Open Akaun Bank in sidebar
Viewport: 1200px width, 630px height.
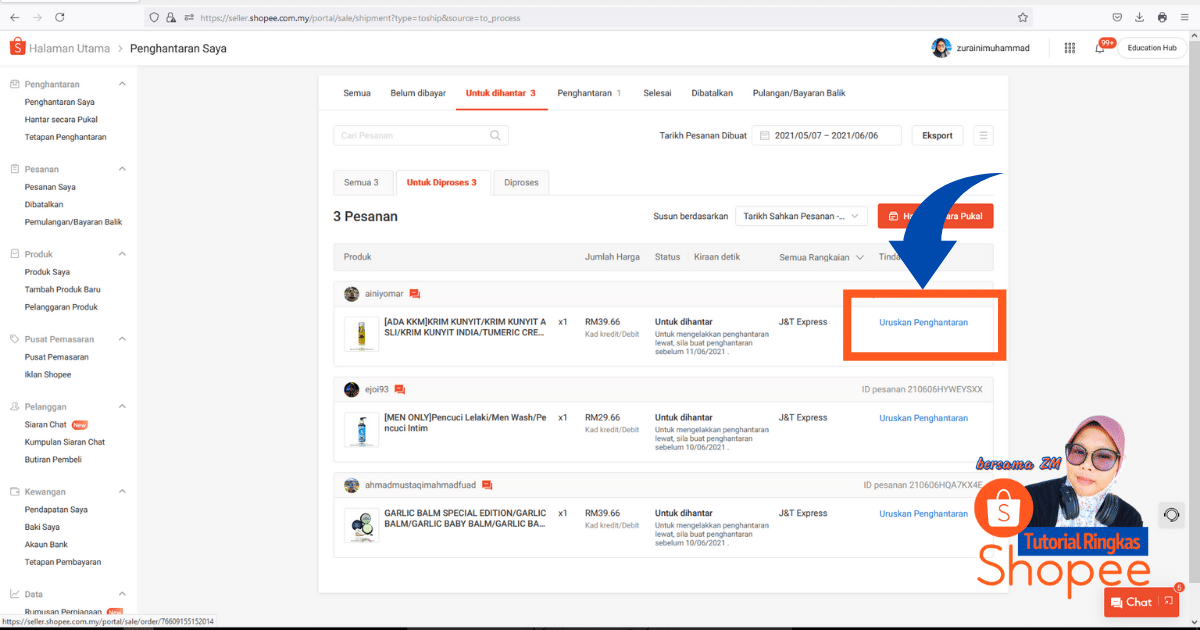46,544
